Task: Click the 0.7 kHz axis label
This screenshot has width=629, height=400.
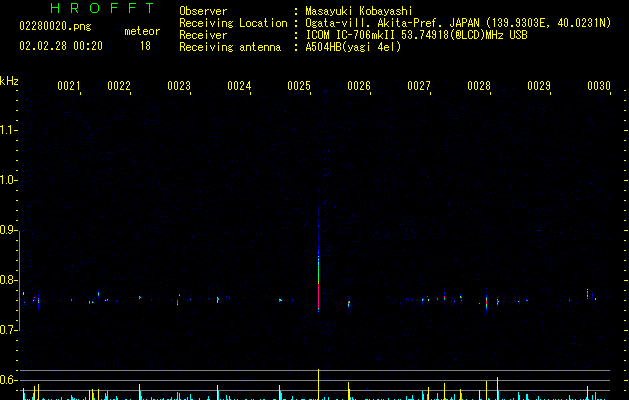Action: coord(8,330)
